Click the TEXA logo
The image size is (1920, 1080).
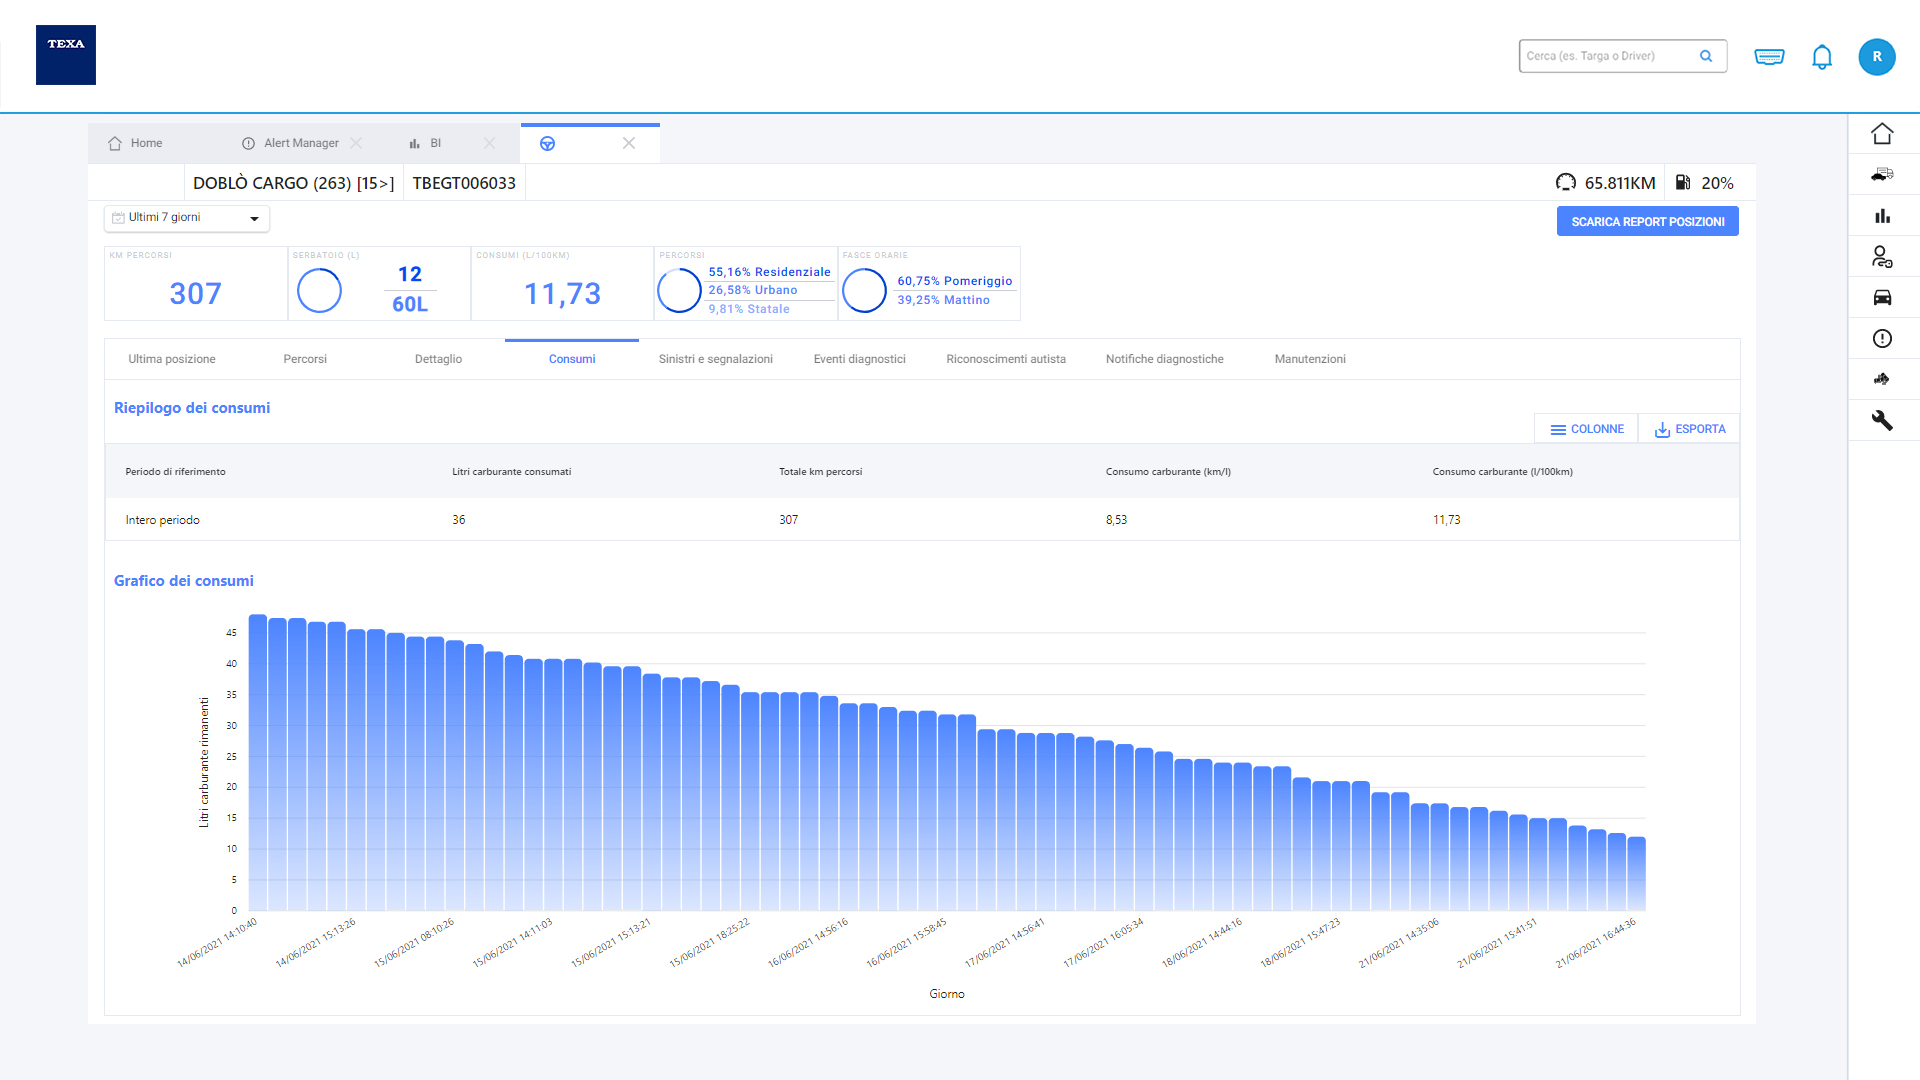coord(66,55)
